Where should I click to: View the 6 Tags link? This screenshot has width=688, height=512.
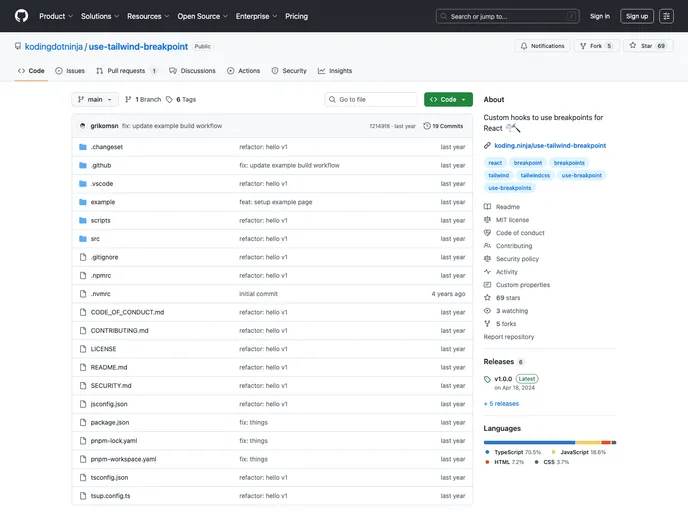click(x=181, y=100)
